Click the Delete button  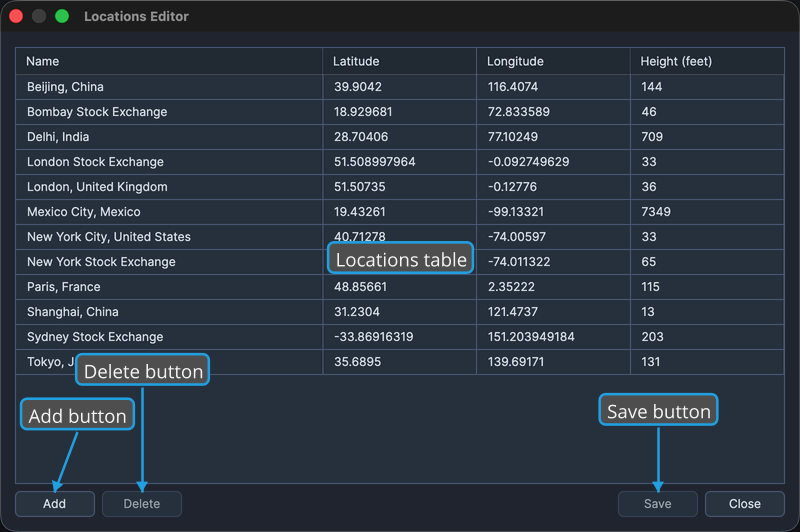(142, 504)
